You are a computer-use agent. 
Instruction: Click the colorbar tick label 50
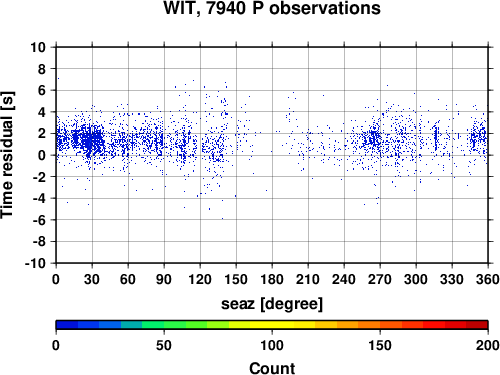[164, 345]
